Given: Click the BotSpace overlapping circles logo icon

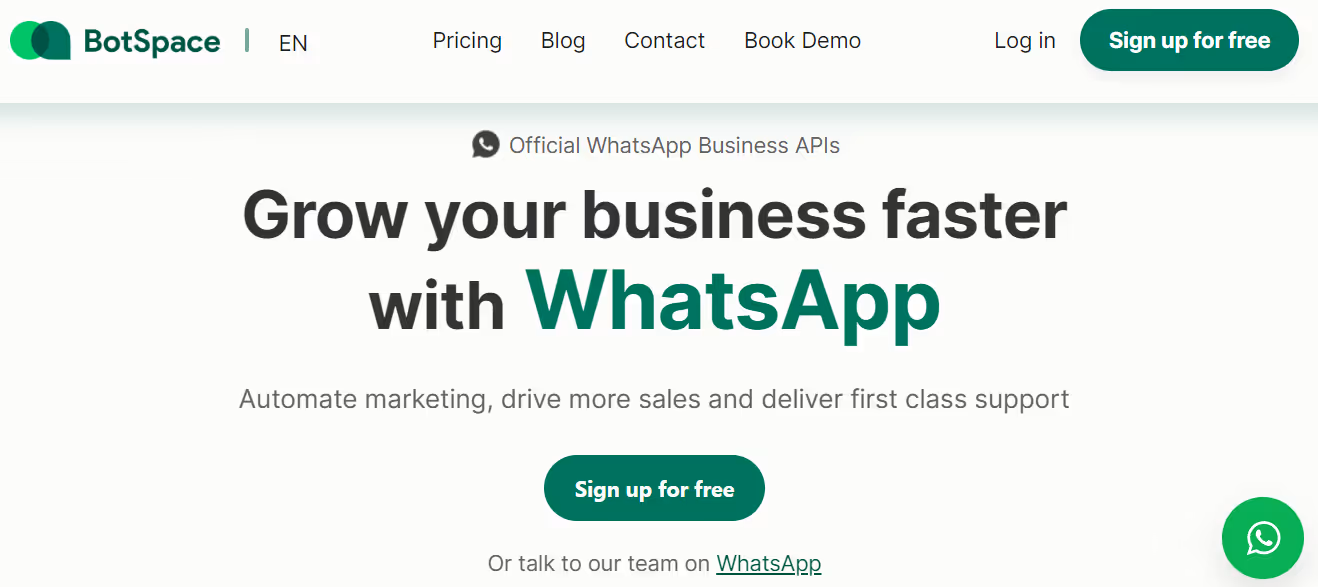Looking at the screenshot, I should coord(40,41).
